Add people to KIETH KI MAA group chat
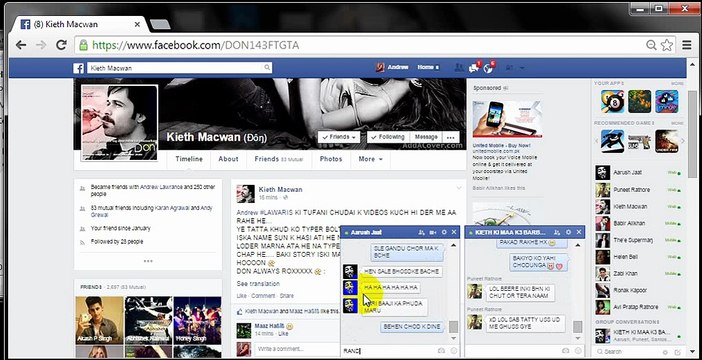Viewport: 702px width, 360px height. click(x=557, y=232)
